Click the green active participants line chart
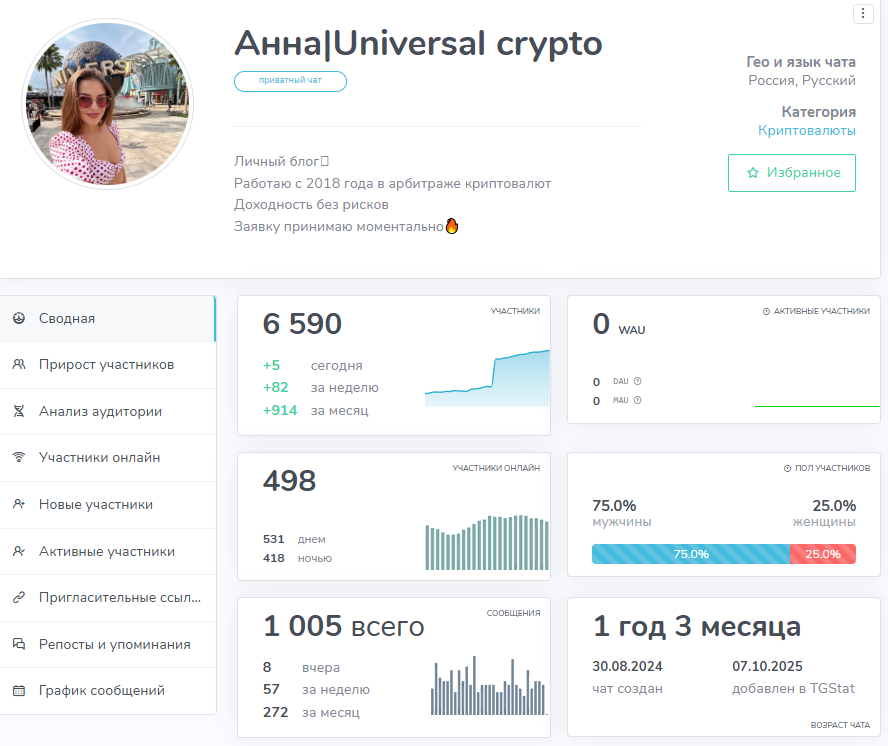 817,406
